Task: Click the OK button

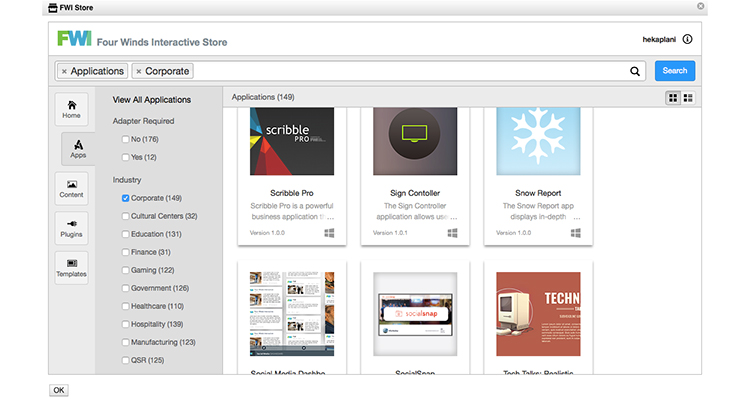Action: click(x=58, y=390)
